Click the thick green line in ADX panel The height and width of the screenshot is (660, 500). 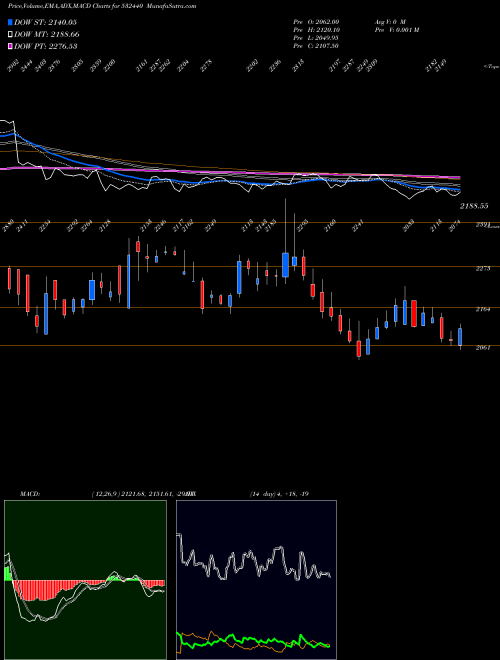pos(253,643)
